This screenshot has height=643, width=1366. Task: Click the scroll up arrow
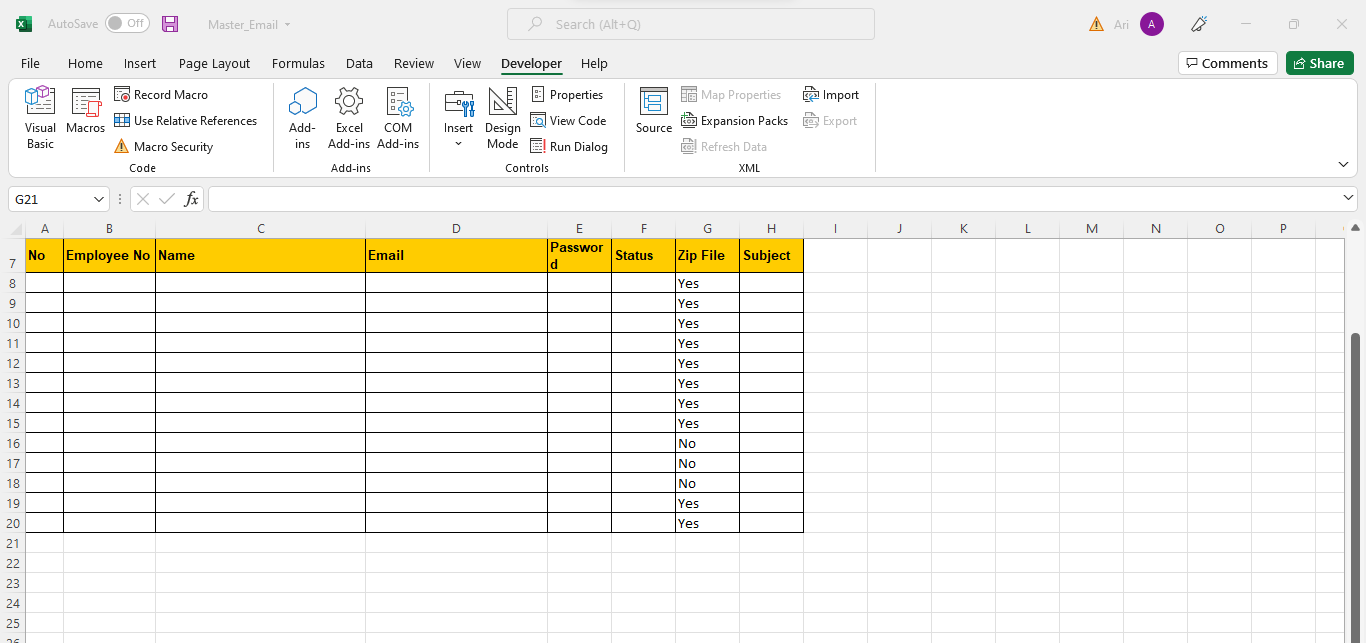click(1356, 229)
